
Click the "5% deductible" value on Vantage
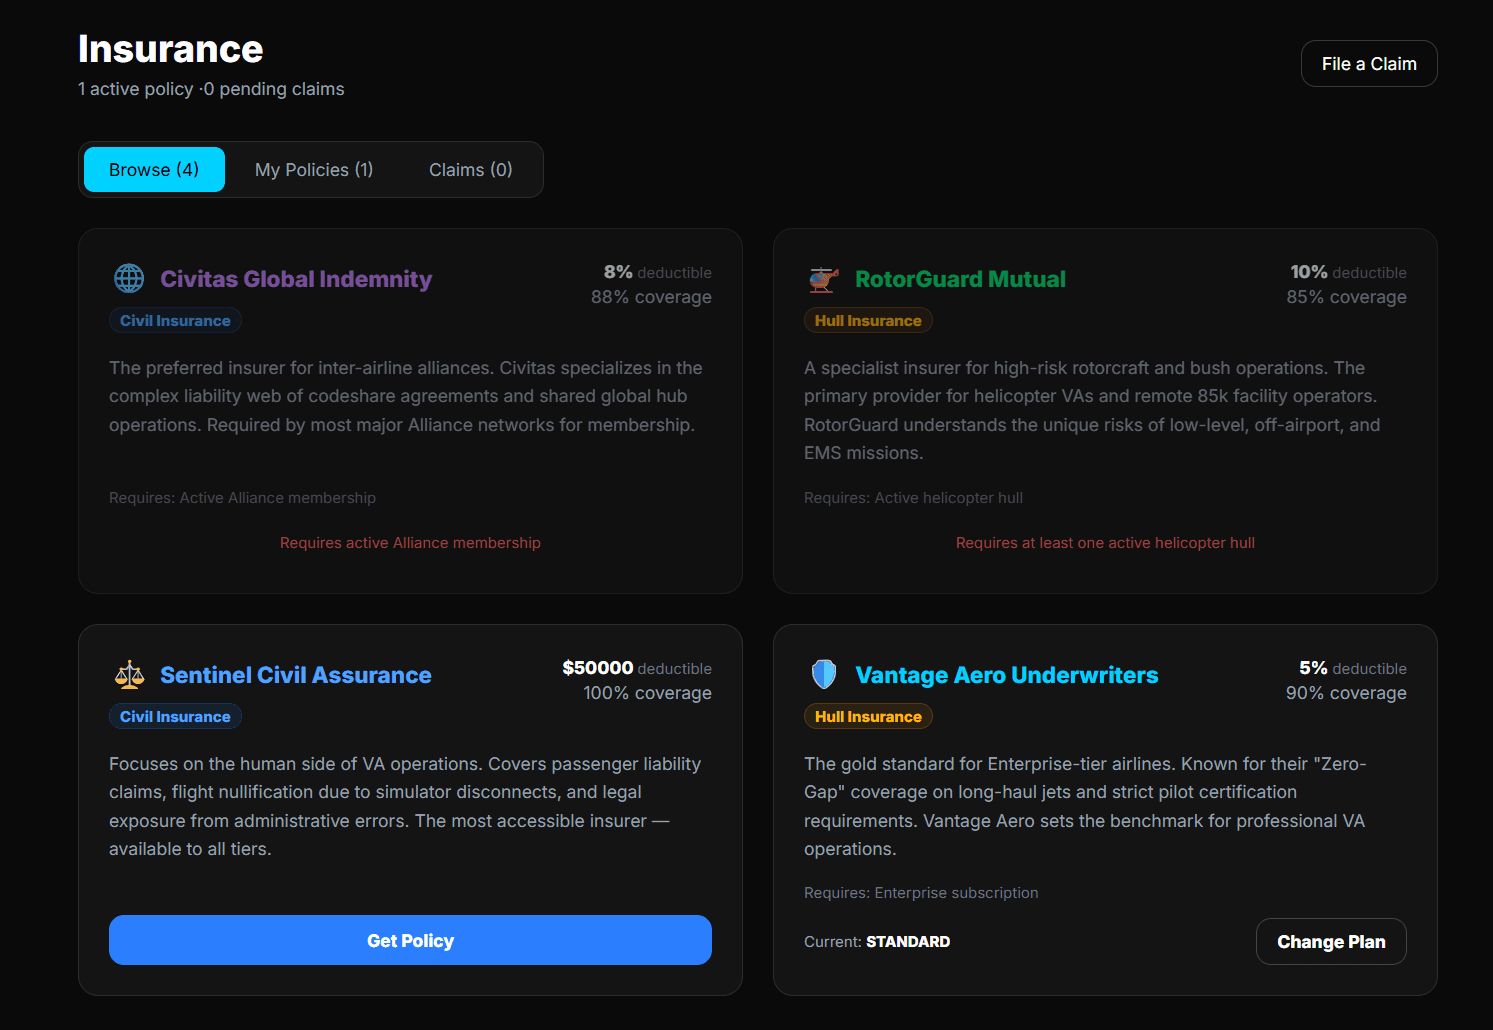(1353, 668)
